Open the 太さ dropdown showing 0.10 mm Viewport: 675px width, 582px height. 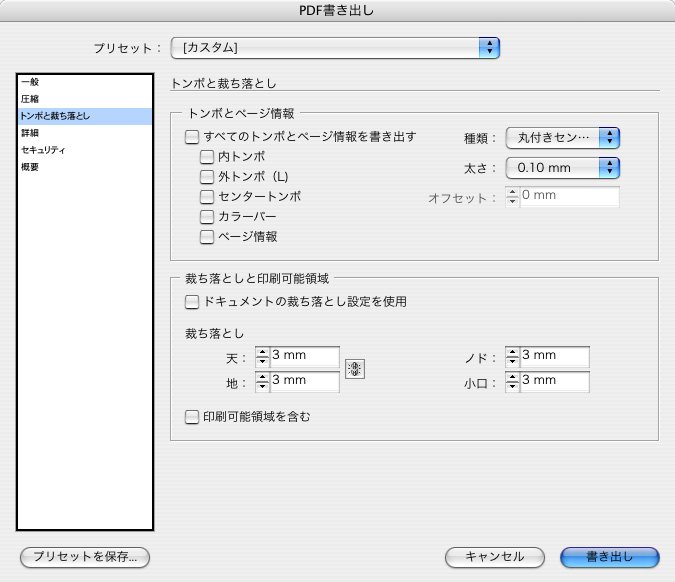coord(563,168)
